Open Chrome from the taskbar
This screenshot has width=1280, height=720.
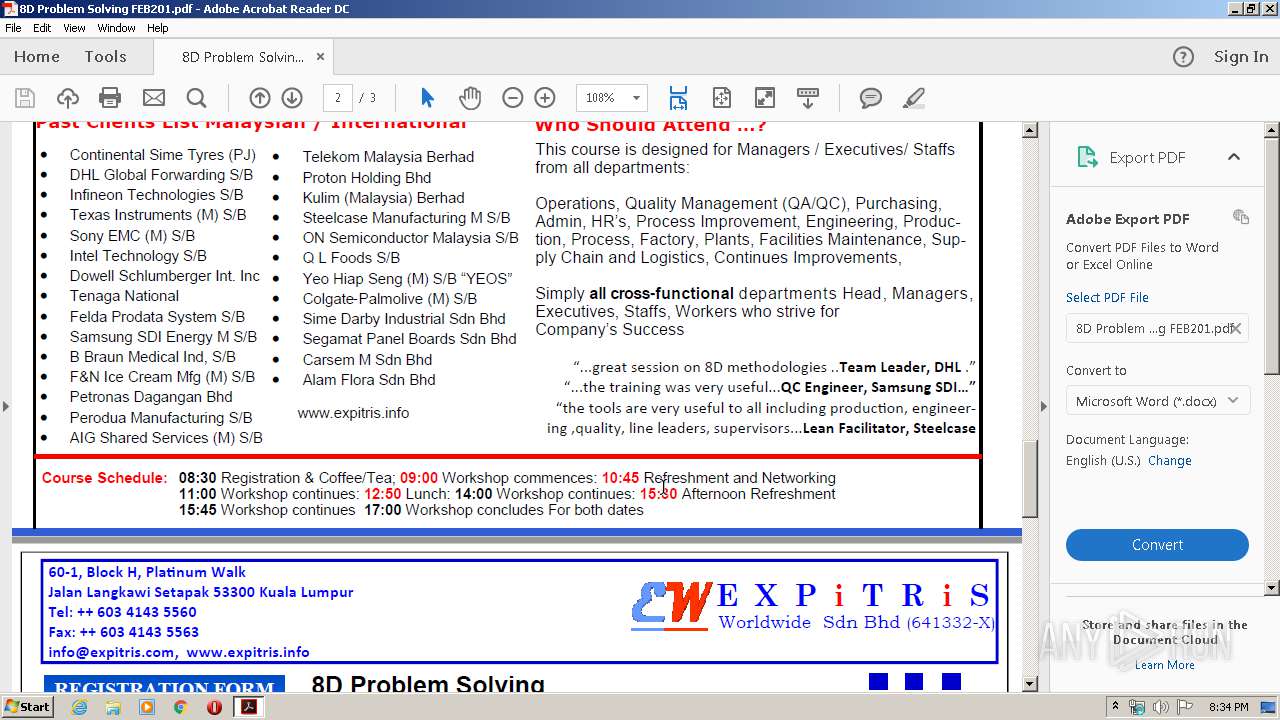point(180,707)
